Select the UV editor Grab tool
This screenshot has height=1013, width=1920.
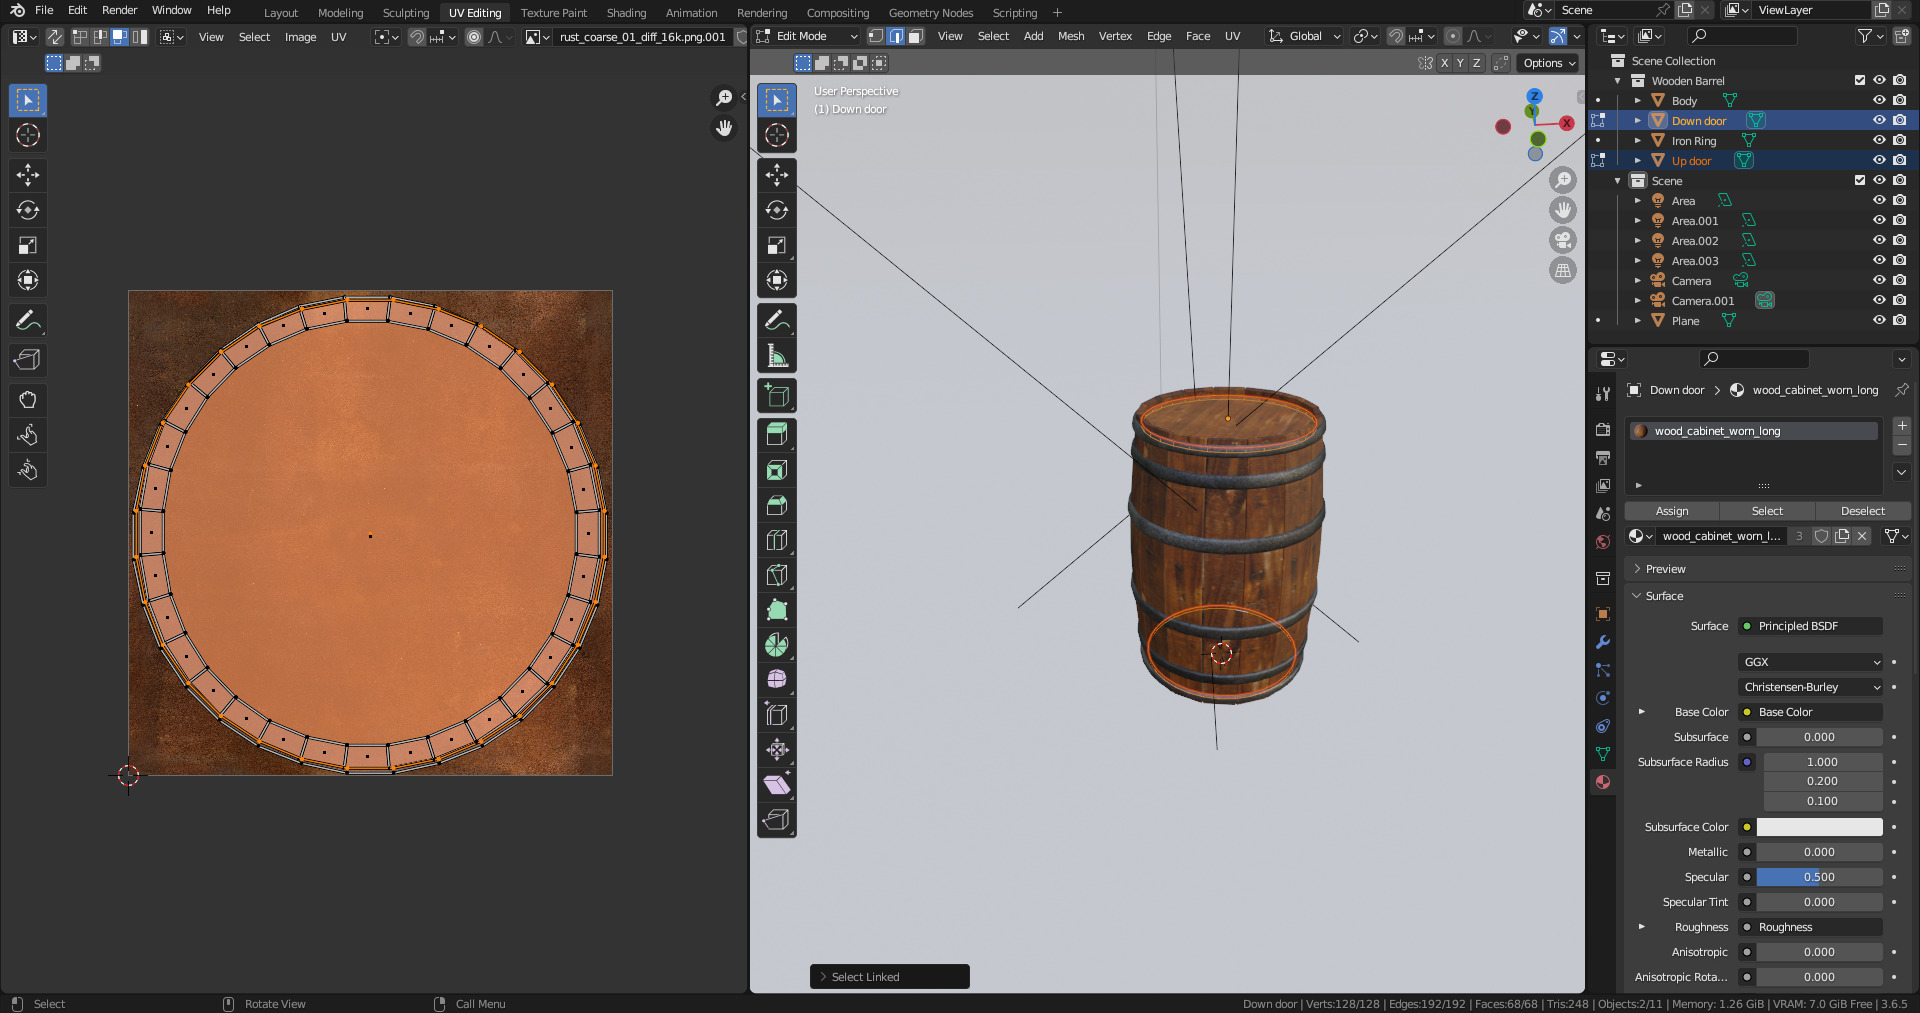(x=28, y=400)
